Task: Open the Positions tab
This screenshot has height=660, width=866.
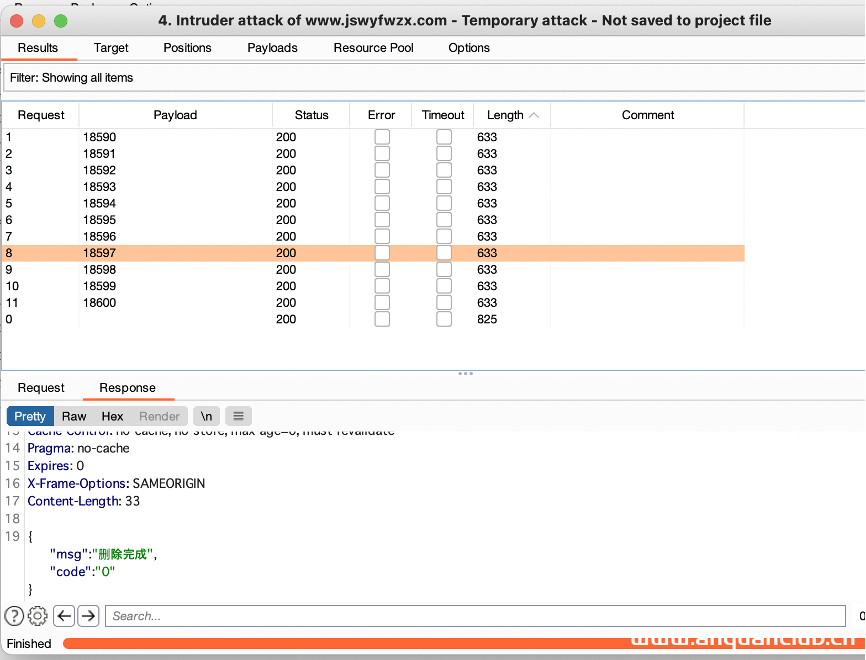Action: click(x=187, y=47)
